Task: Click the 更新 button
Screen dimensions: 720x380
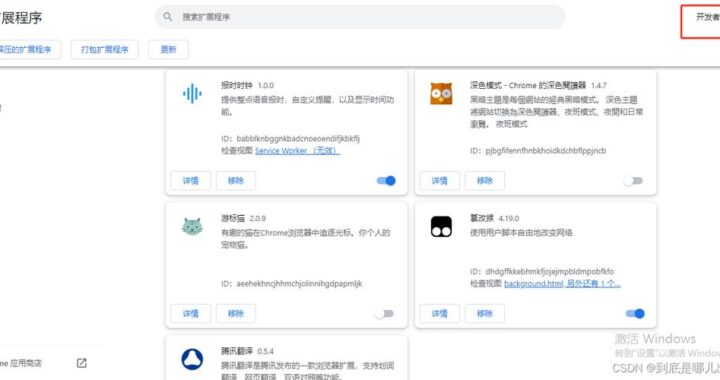Action: [x=169, y=50]
